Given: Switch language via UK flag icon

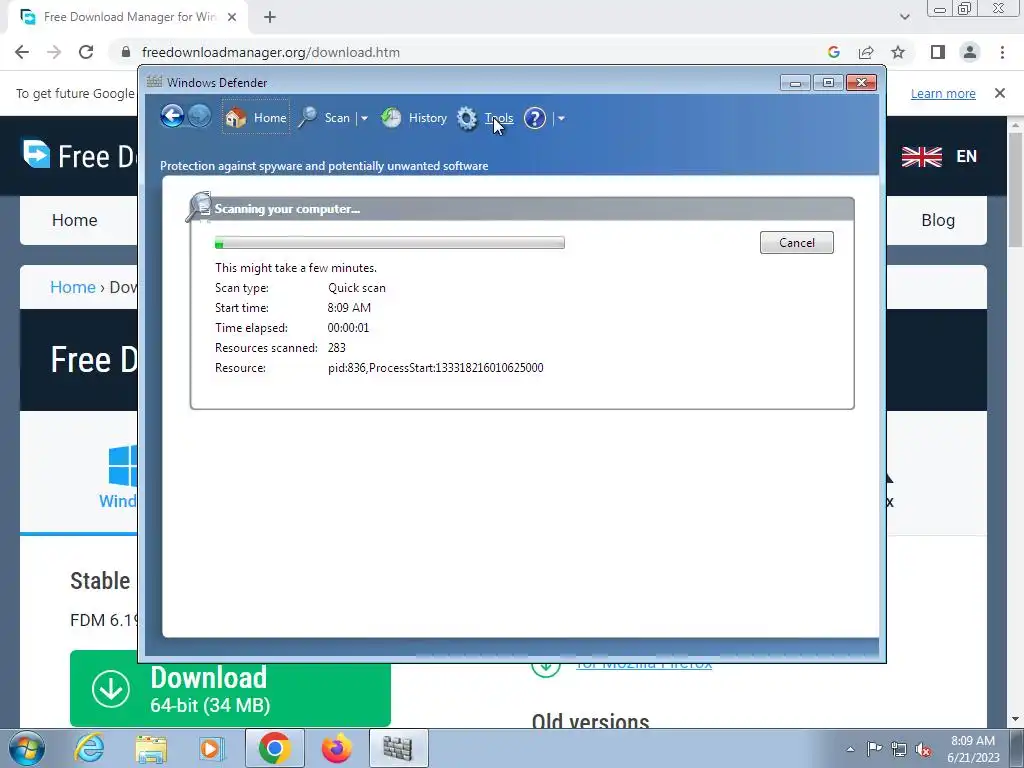Looking at the screenshot, I should point(921,157).
